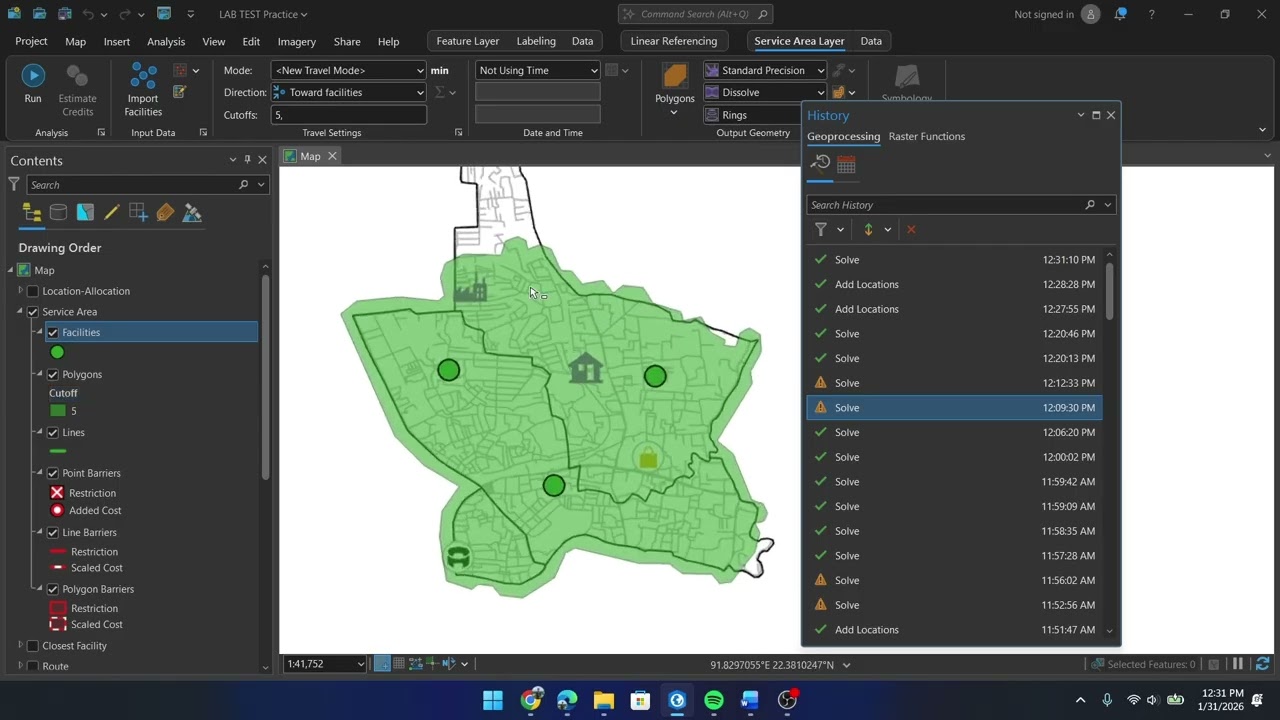
Task: Select warning Solve entry at 12:12:33 PM
Action: click(x=955, y=383)
